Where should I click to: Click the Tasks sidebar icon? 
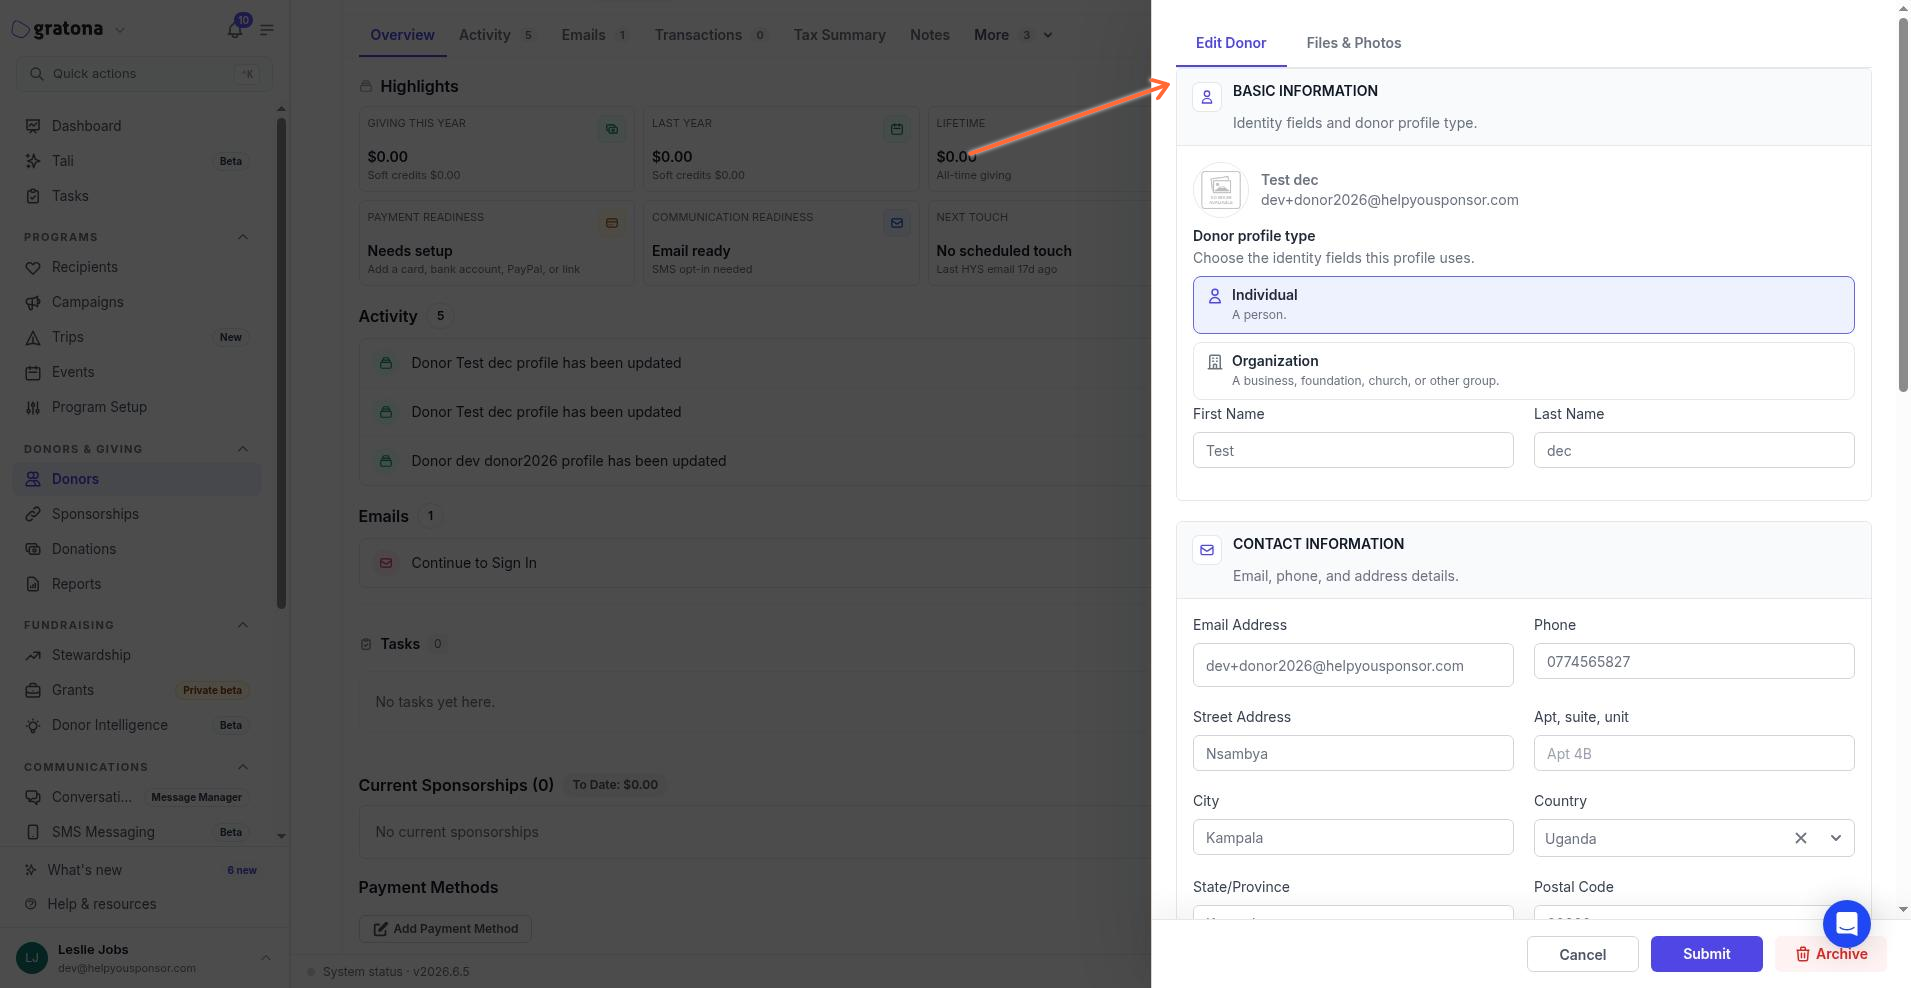point(33,196)
